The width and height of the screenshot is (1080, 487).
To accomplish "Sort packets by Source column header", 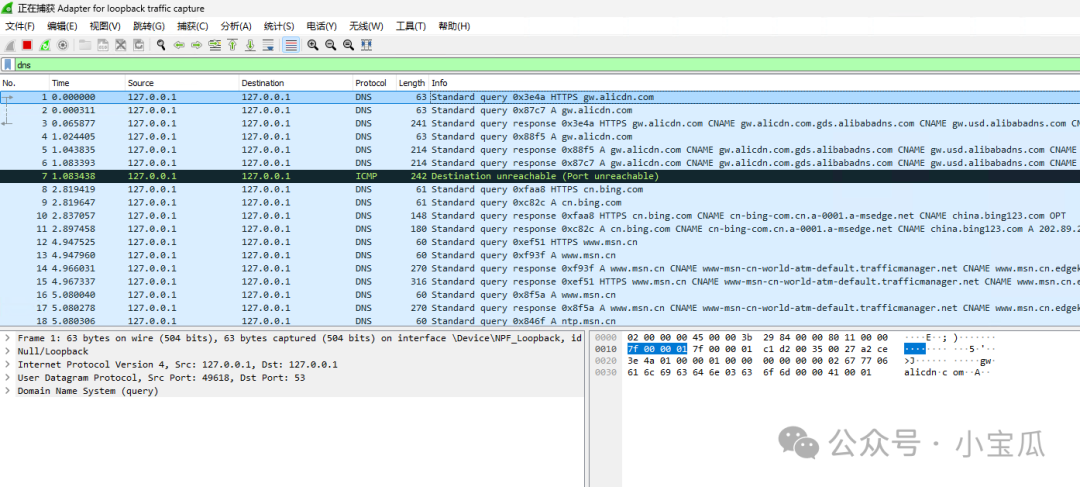I will [141, 83].
